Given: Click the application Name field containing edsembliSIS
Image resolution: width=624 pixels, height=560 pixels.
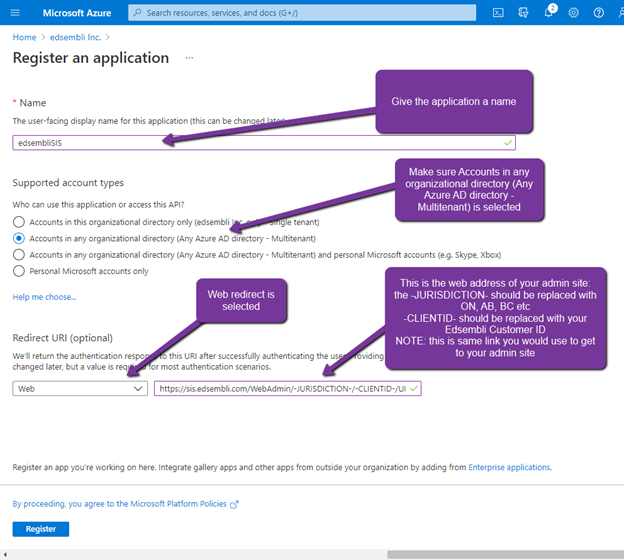Looking at the screenshot, I should pos(264,143).
